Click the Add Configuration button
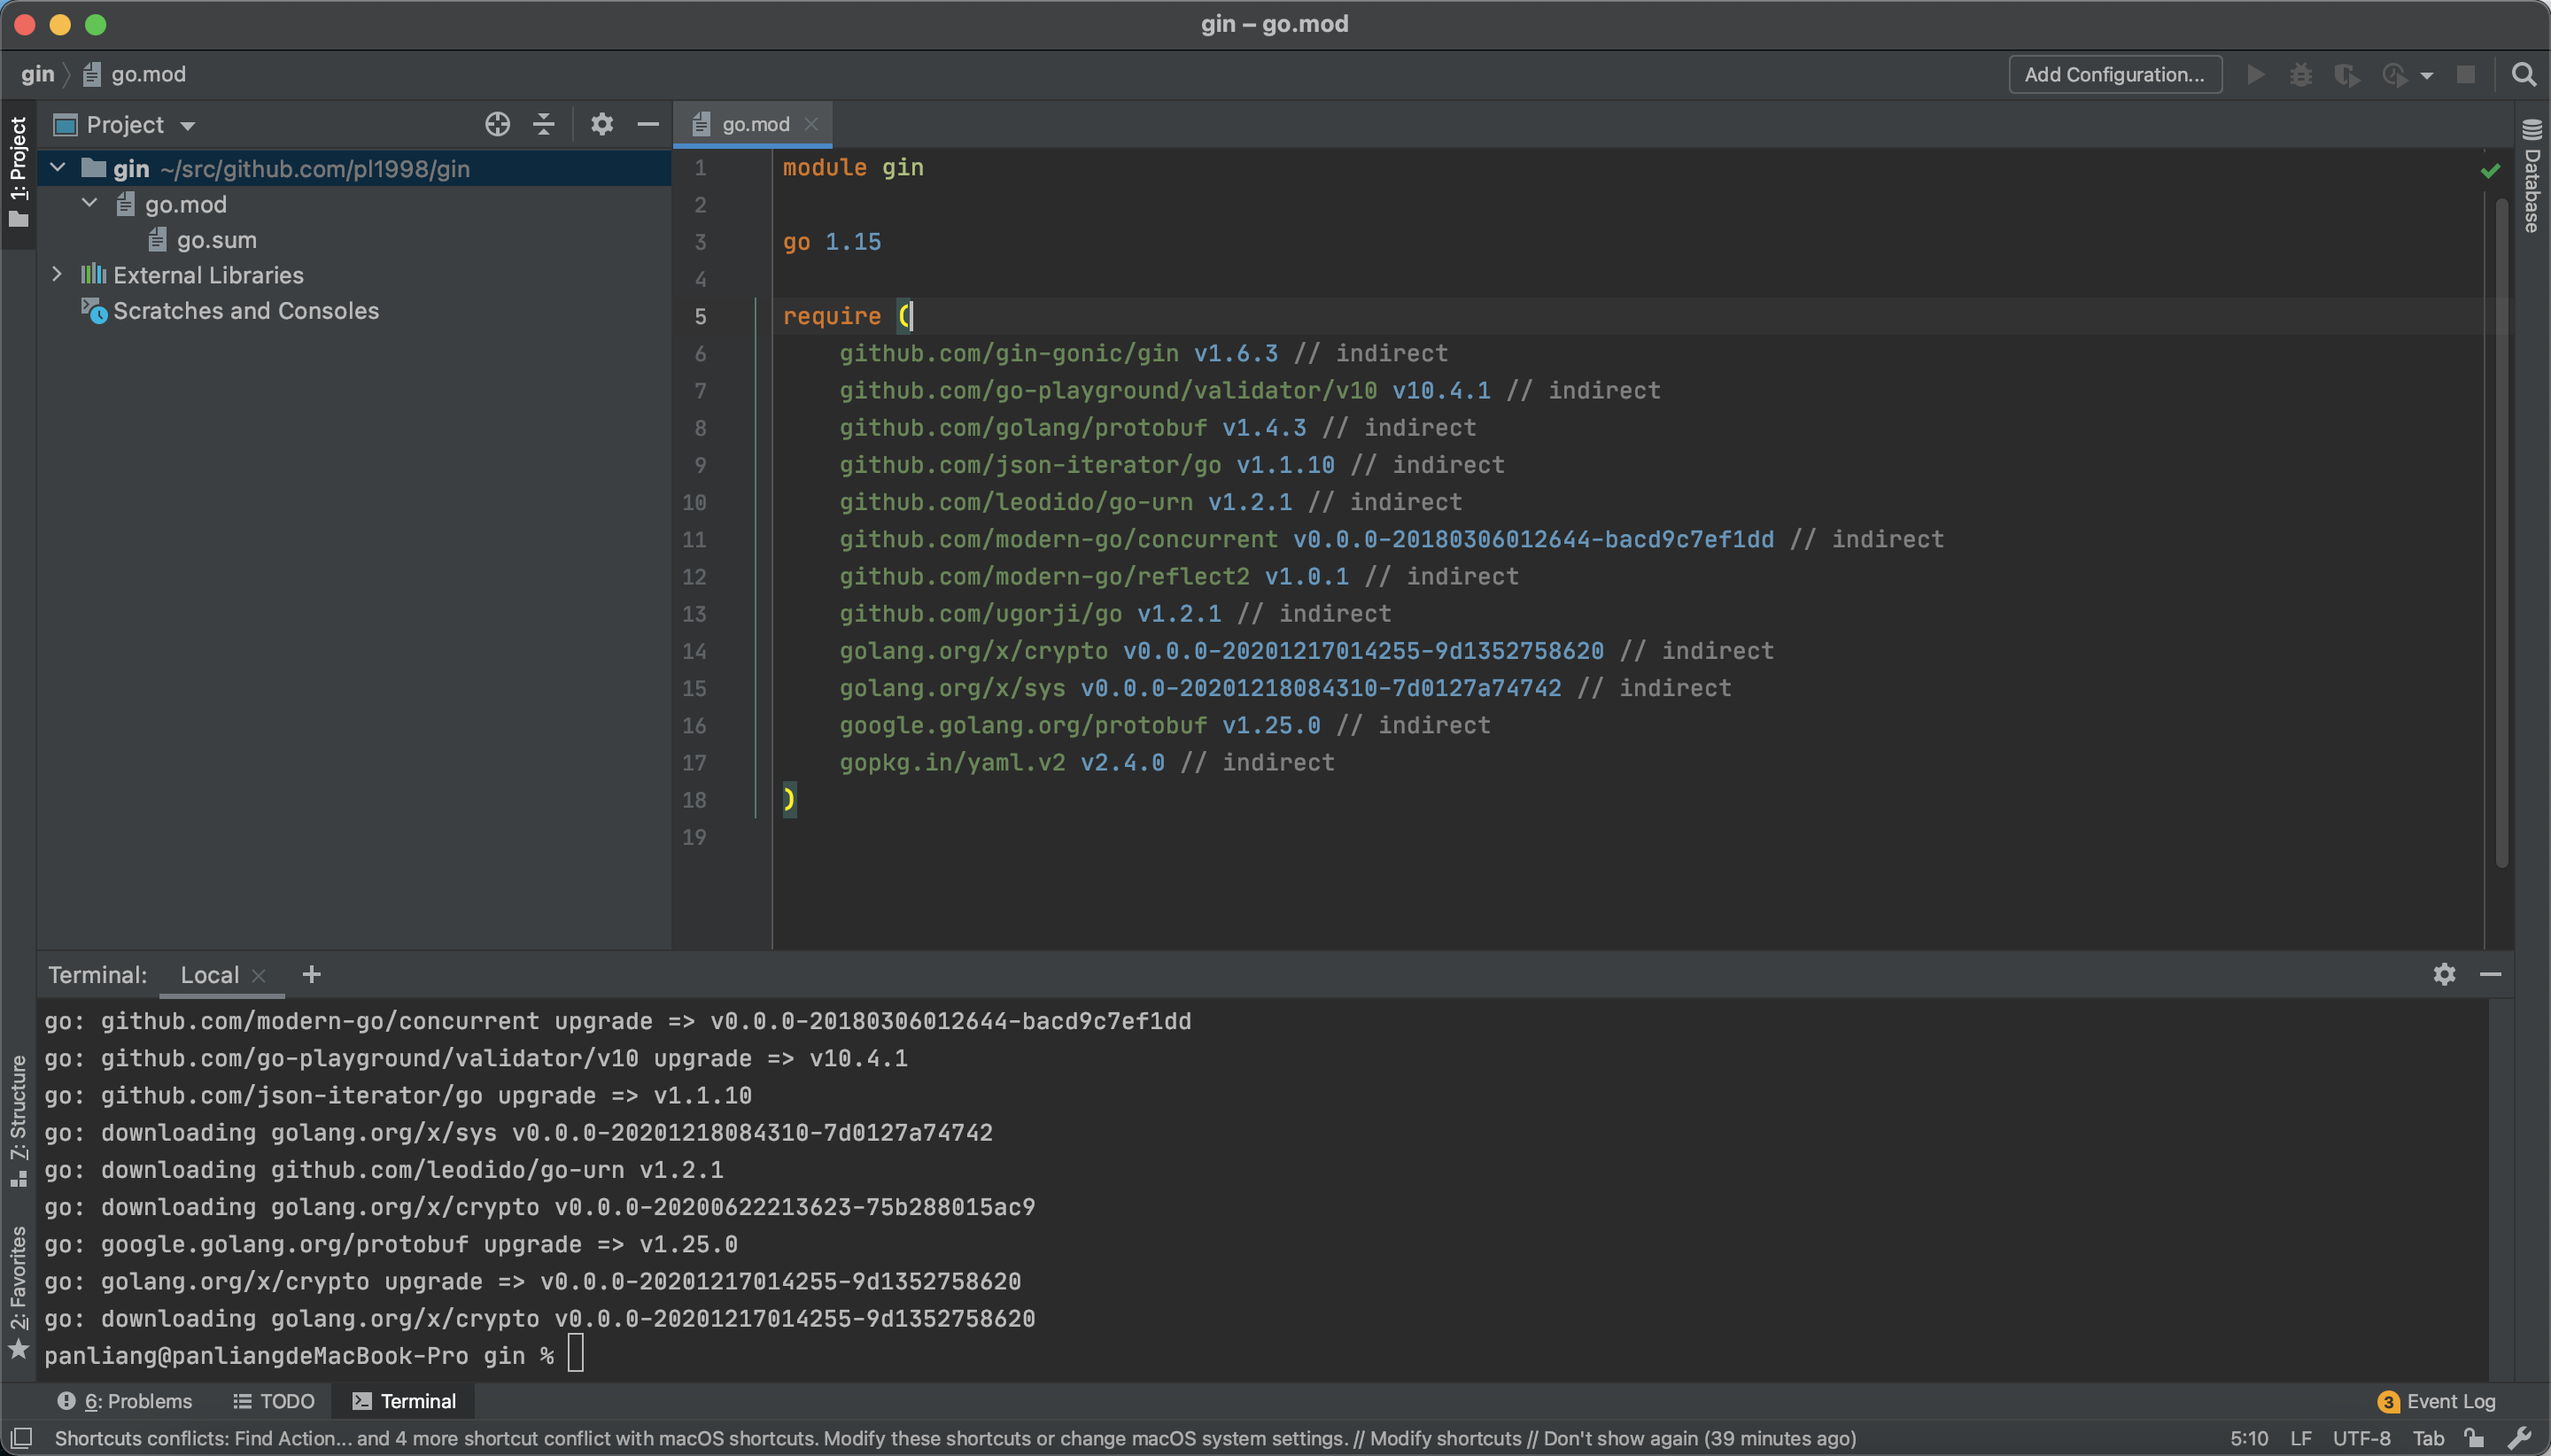The width and height of the screenshot is (2551, 1456). tap(2114, 75)
